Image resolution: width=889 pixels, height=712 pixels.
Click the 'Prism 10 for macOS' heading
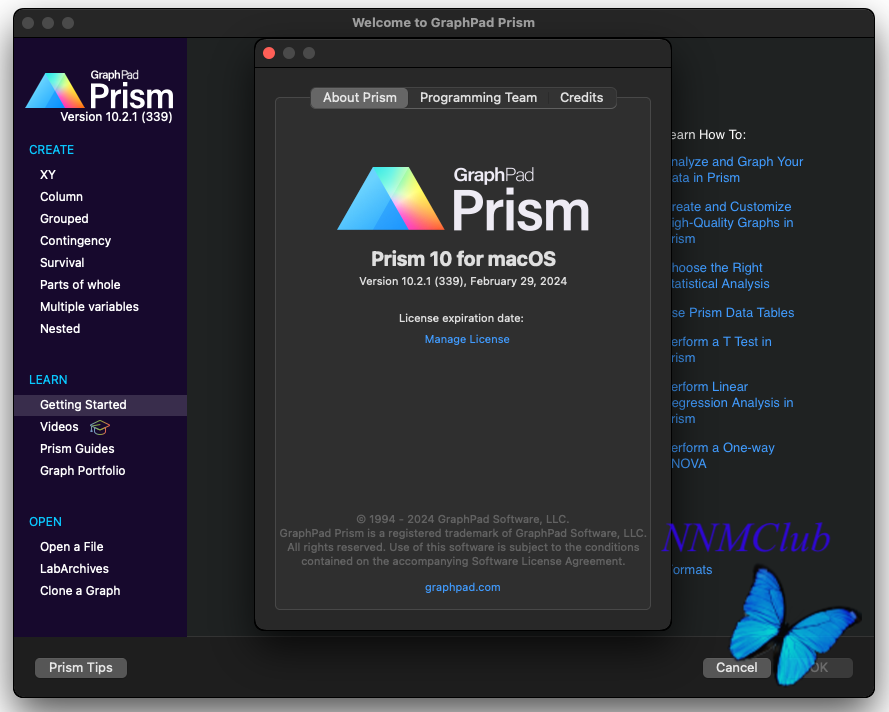(463, 259)
